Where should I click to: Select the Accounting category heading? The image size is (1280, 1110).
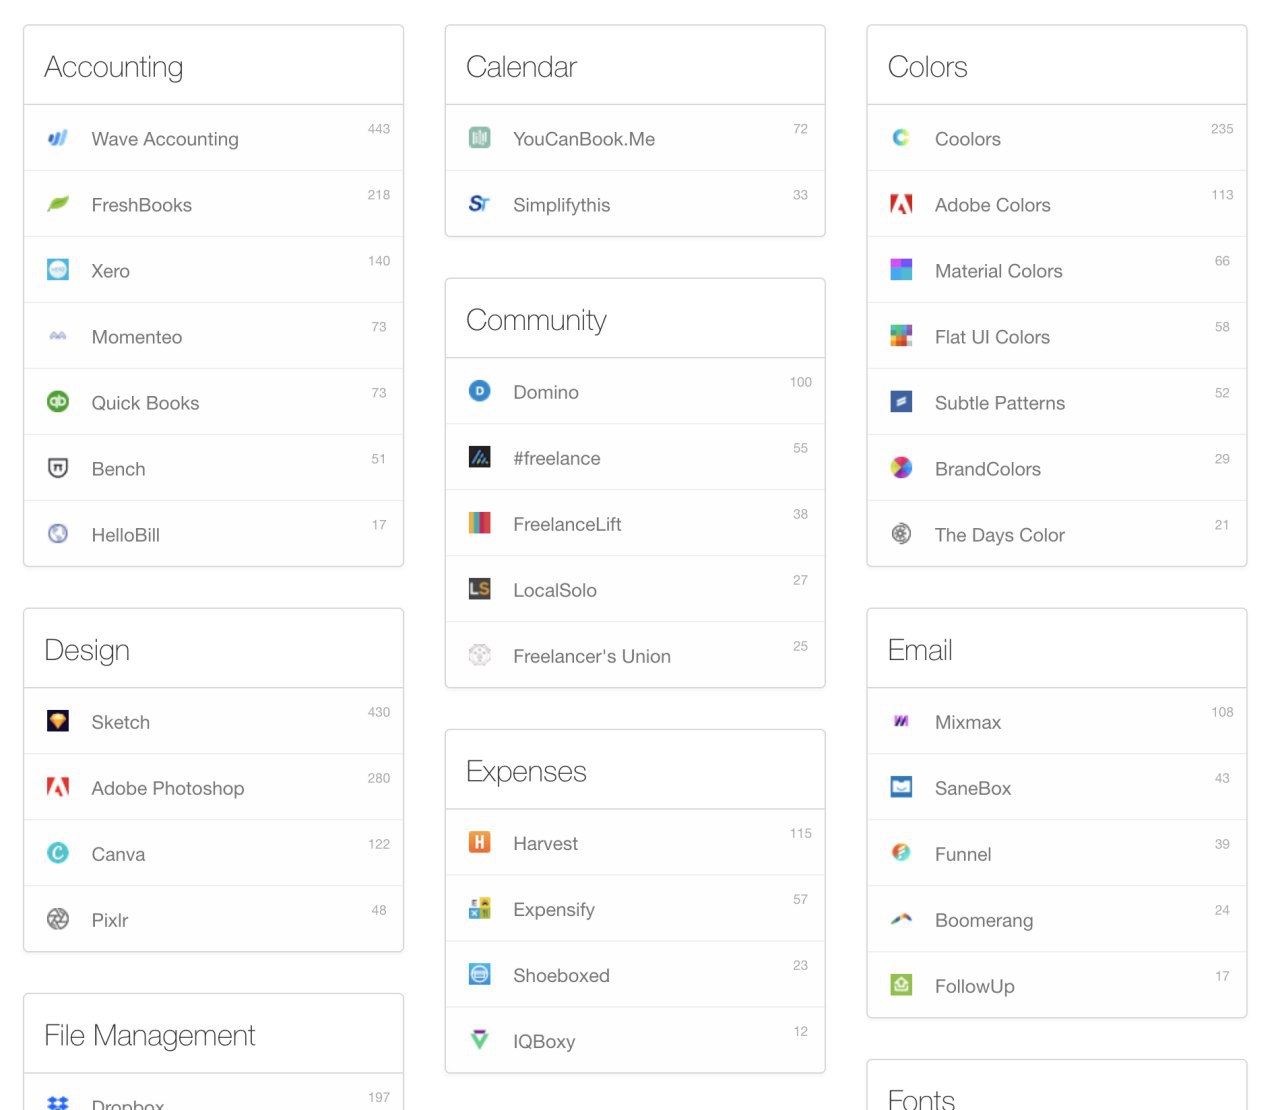tap(114, 67)
